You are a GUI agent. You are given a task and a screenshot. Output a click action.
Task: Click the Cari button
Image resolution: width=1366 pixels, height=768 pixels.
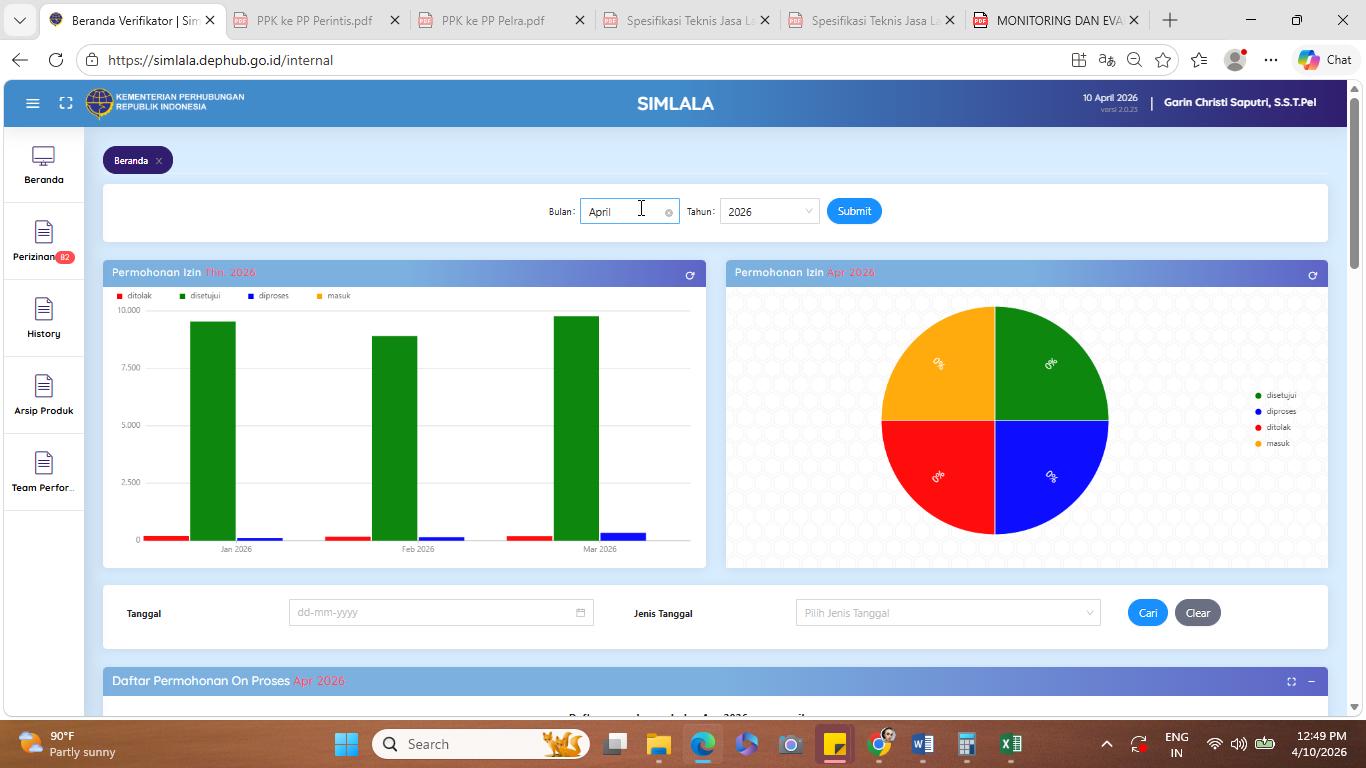click(x=1148, y=613)
